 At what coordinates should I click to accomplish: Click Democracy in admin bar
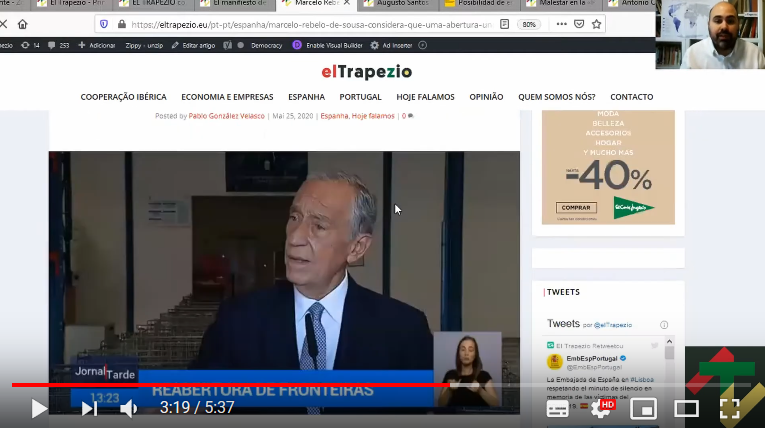[x=266, y=45]
